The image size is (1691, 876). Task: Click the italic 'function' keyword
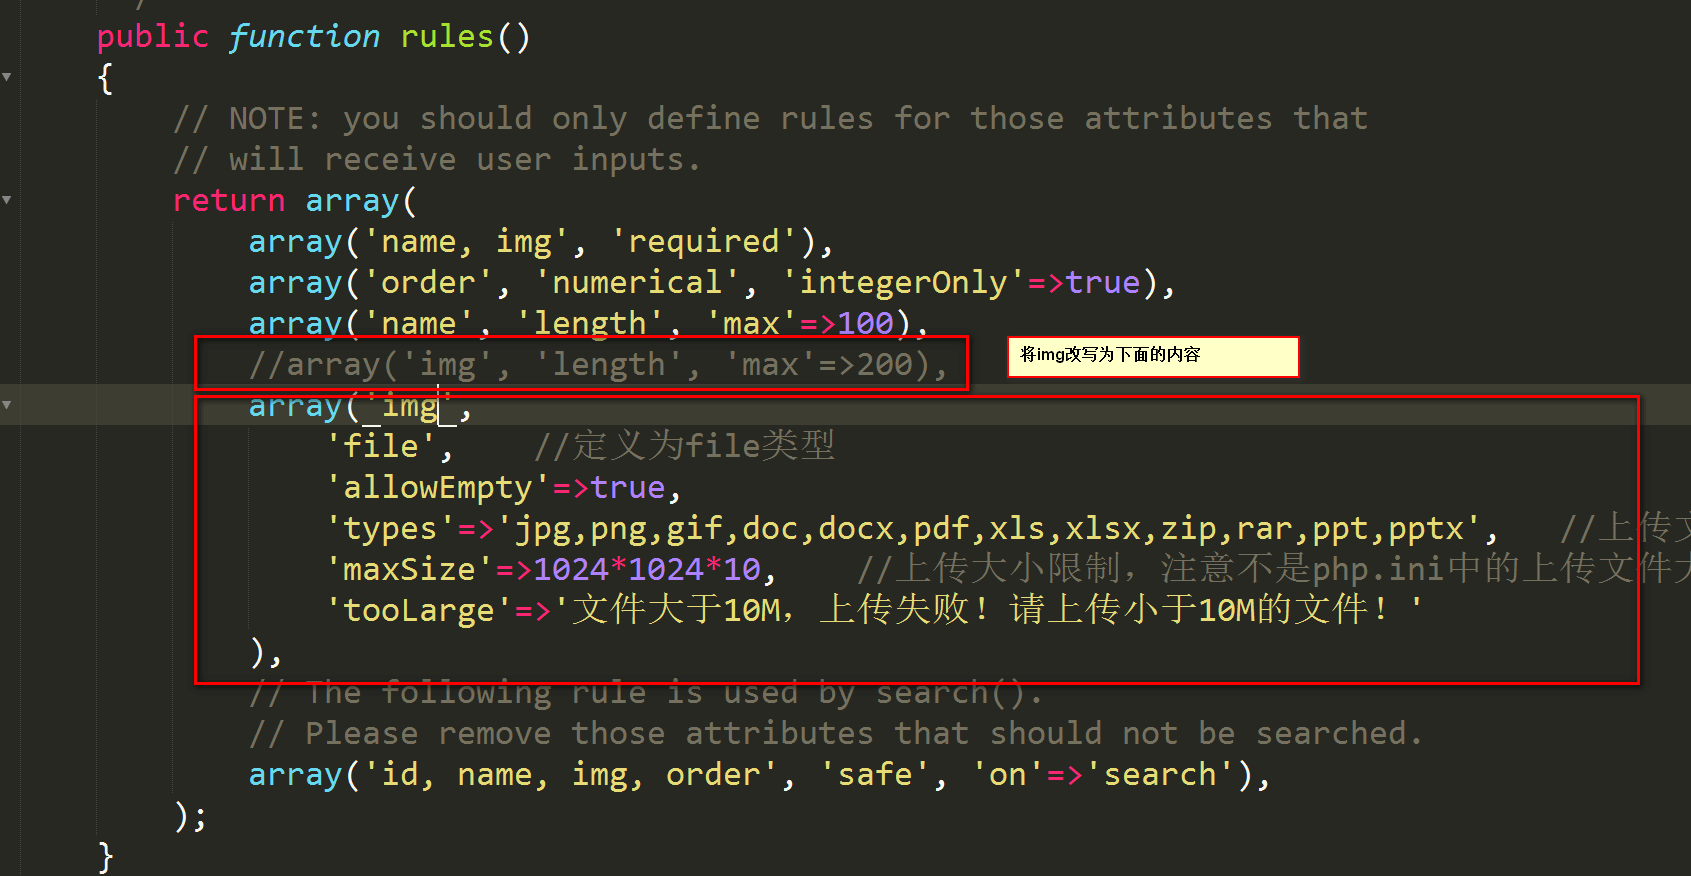(304, 37)
